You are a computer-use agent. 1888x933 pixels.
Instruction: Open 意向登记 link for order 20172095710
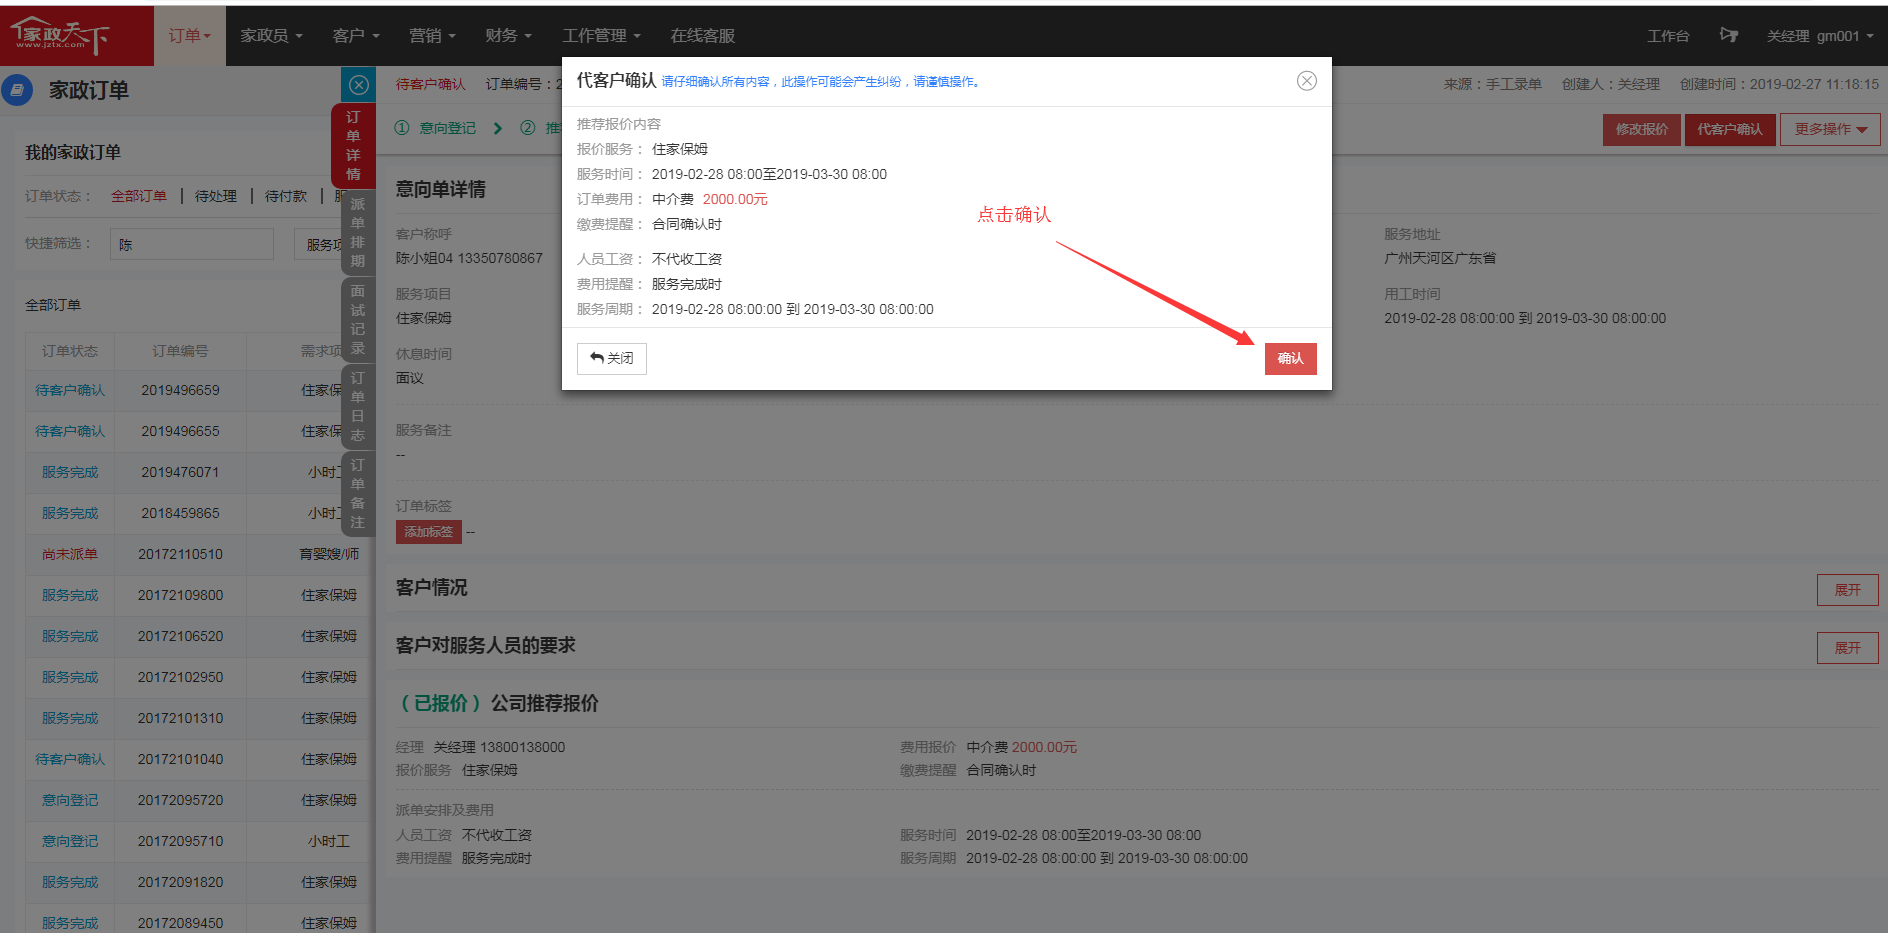tap(70, 841)
